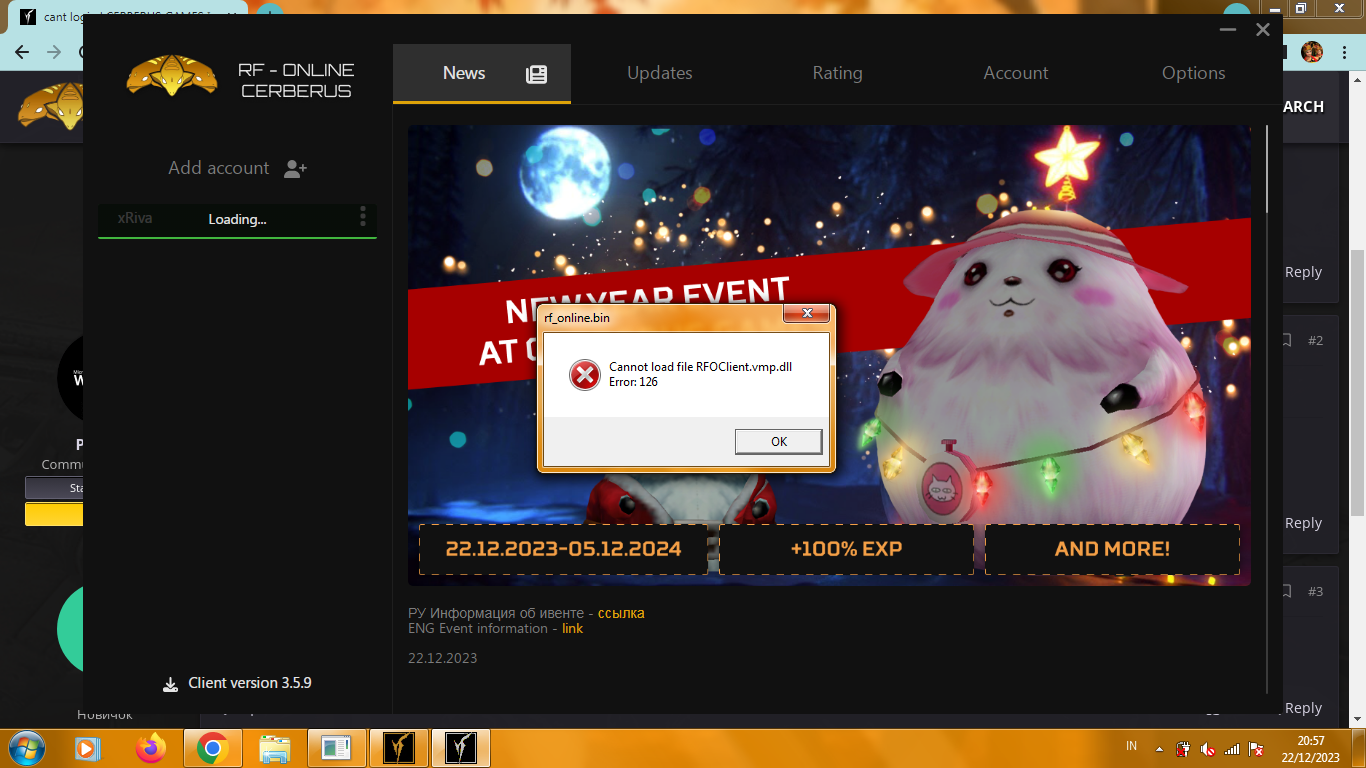Click the 'Loading...' status of xRiva
The height and width of the screenshot is (768, 1366).
tap(237, 219)
